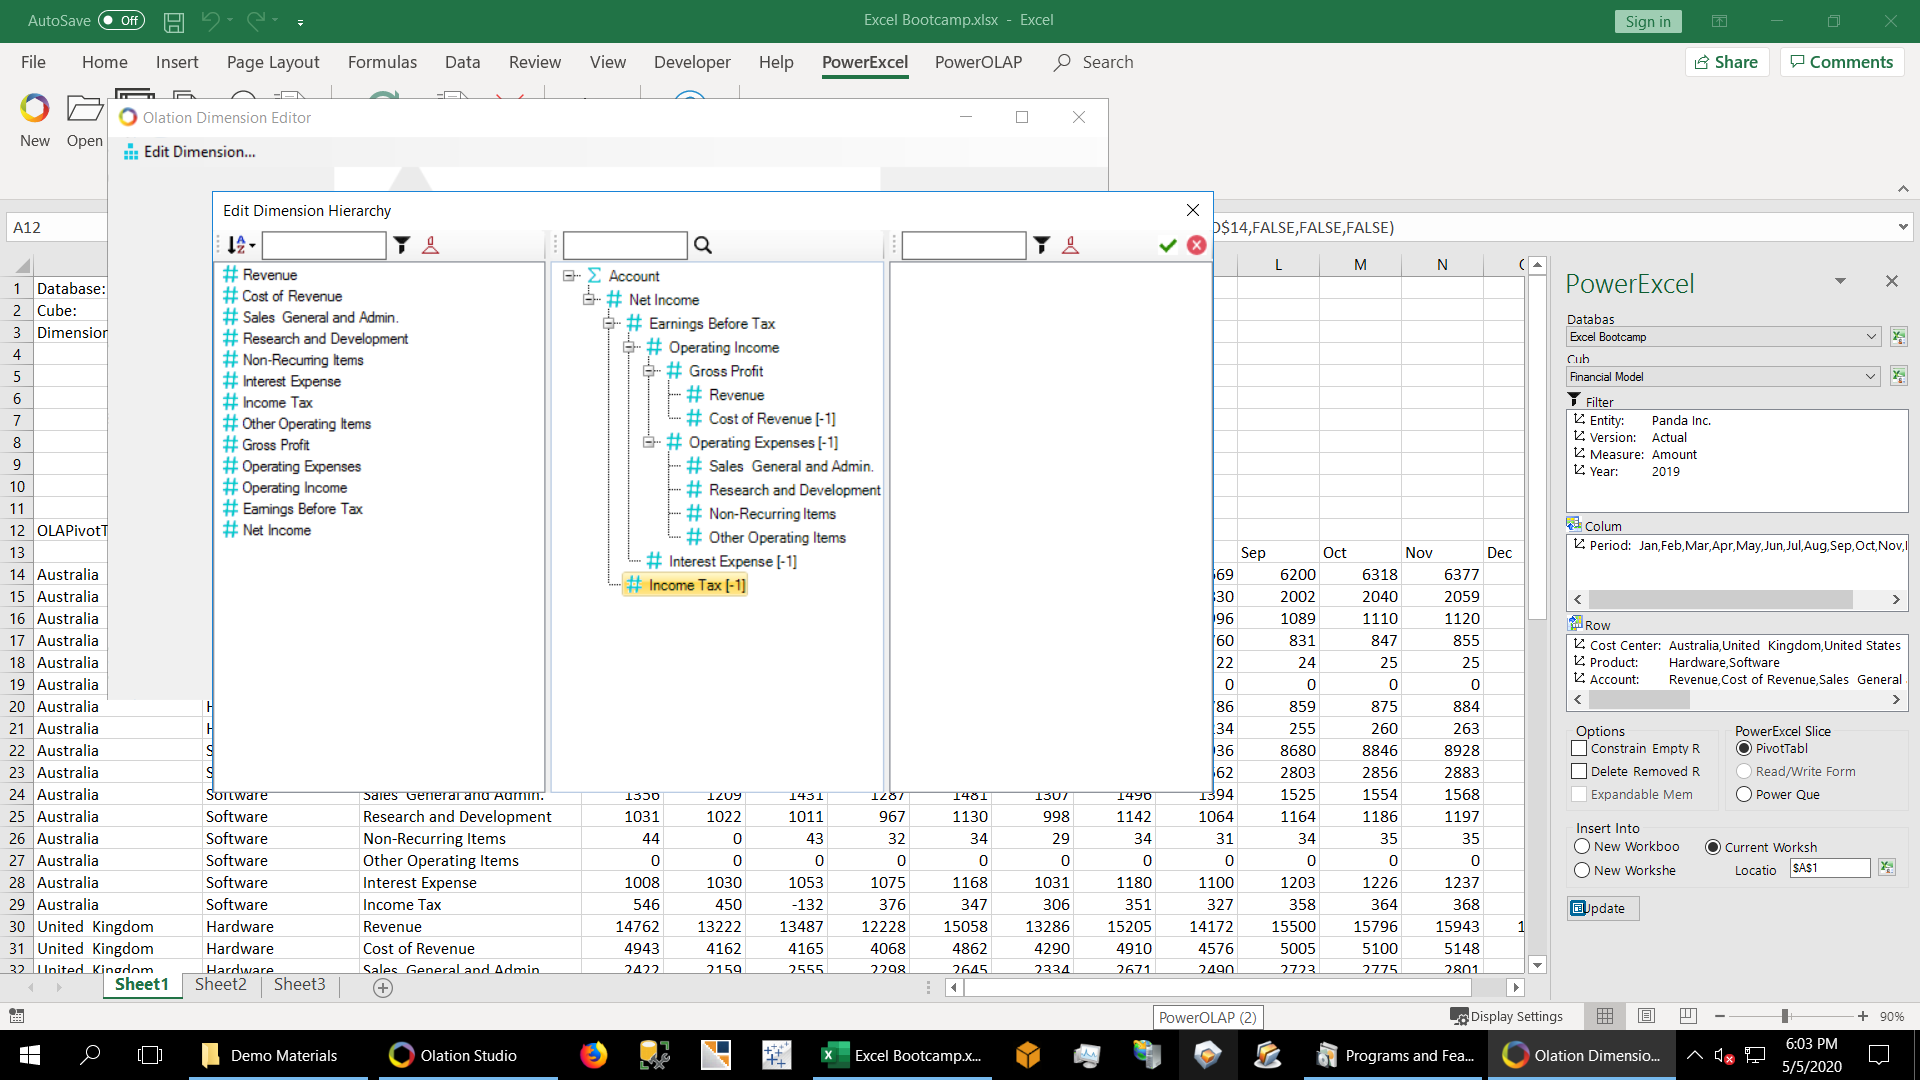Screen dimensions: 1920x1080
Task: Click Excel icon beside Cube dropdown
Action: (1899, 377)
